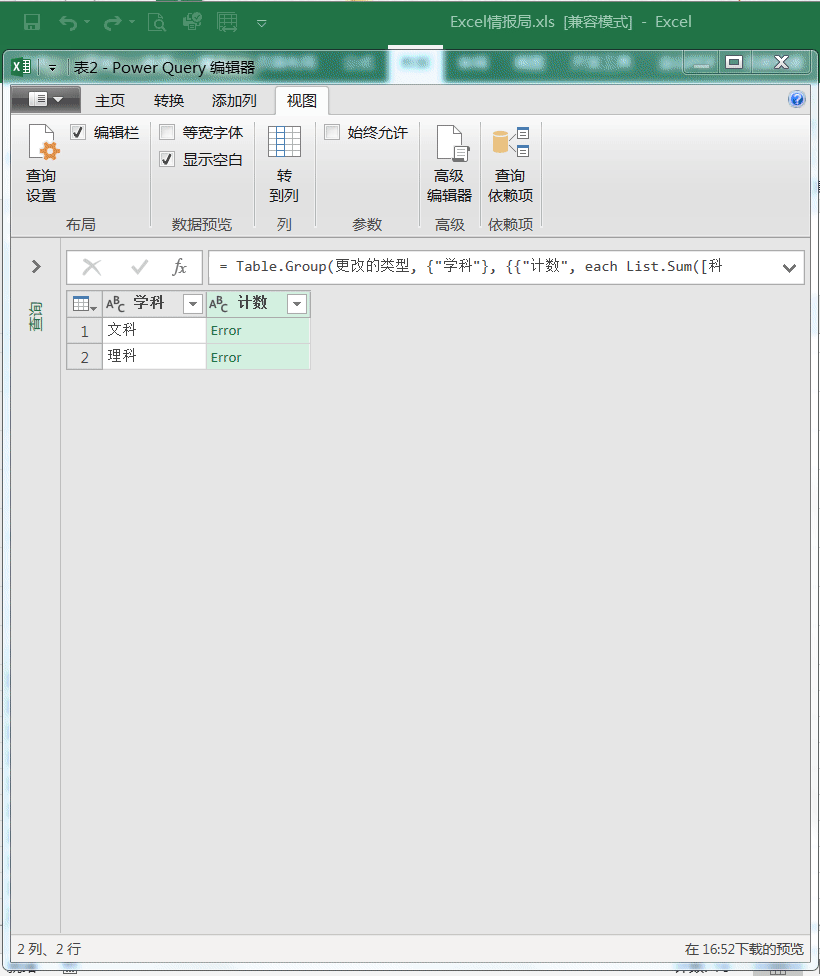The width and height of the screenshot is (820, 976).
Task: Select the 文科 cell in row 1
Action: (x=154, y=331)
